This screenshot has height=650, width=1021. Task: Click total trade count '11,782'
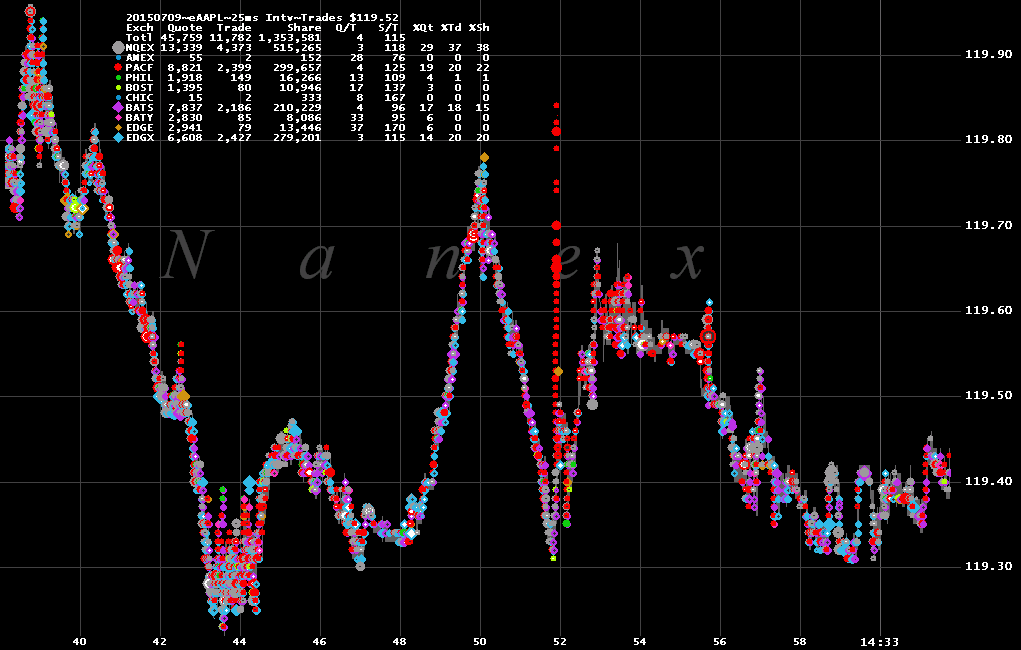[231, 38]
